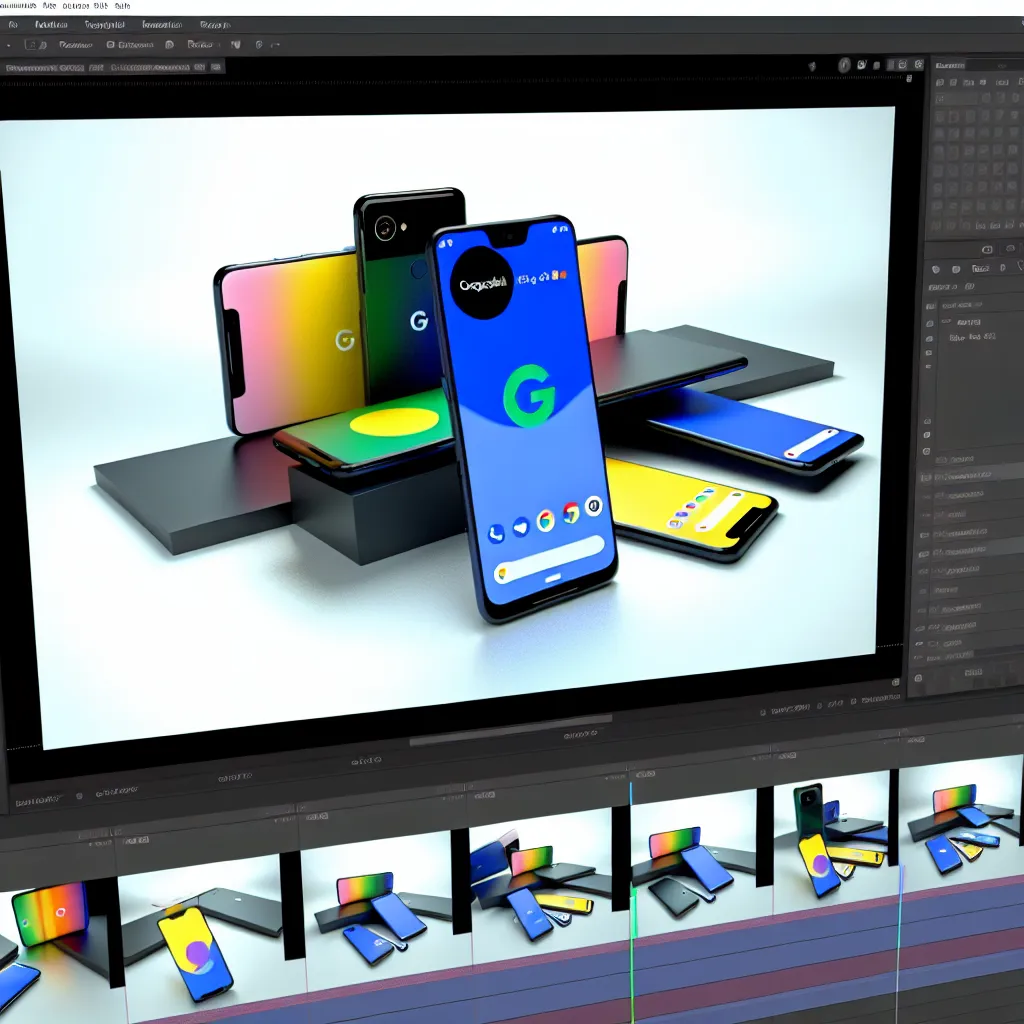Click the arrow icon at the toolbar row's right end

pyautogui.click(x=275, y=45)
